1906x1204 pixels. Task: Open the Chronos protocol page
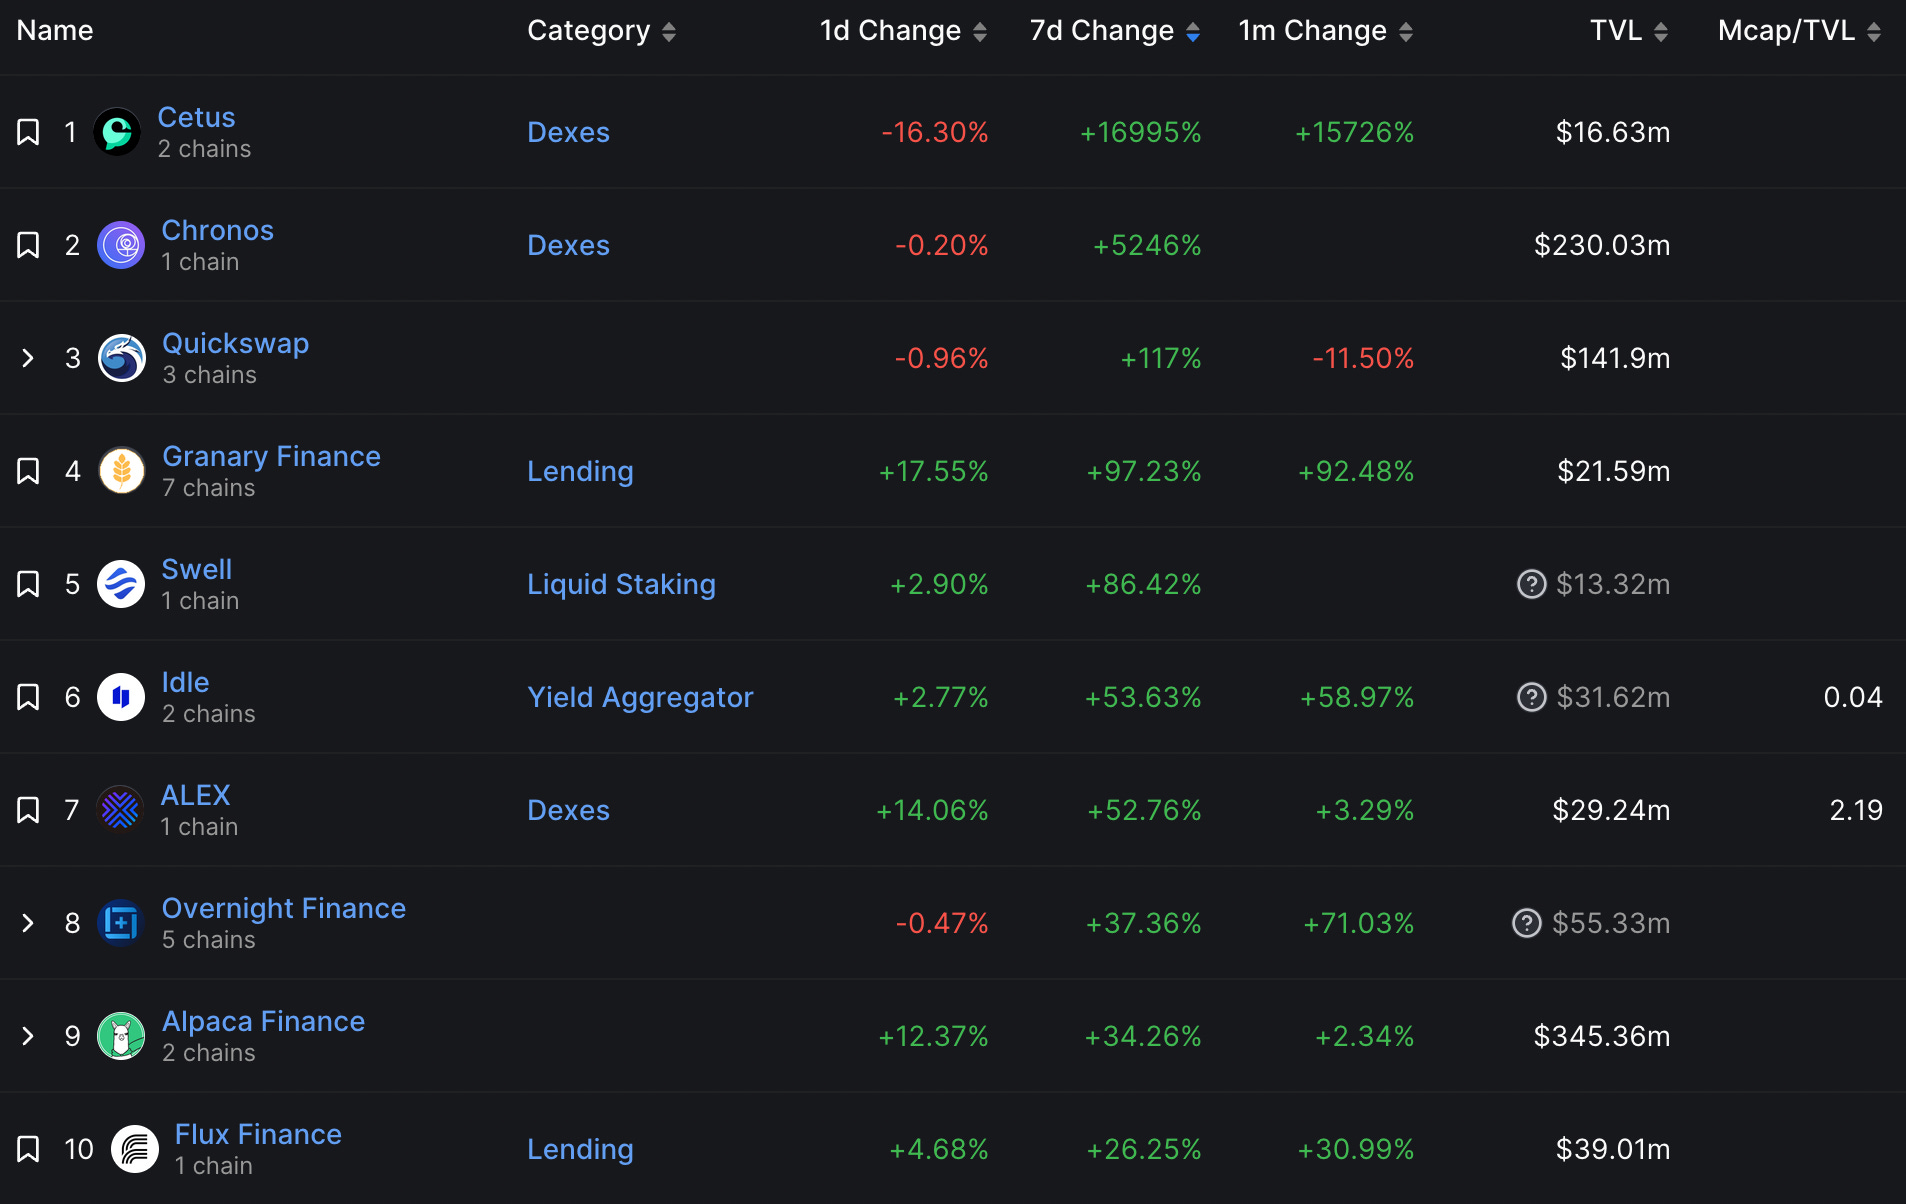point(218,230)
